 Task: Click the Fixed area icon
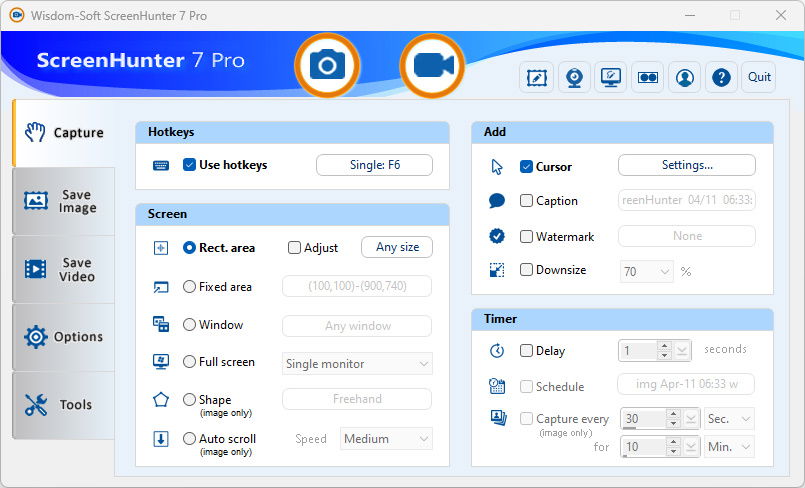[x=161, y=287]
